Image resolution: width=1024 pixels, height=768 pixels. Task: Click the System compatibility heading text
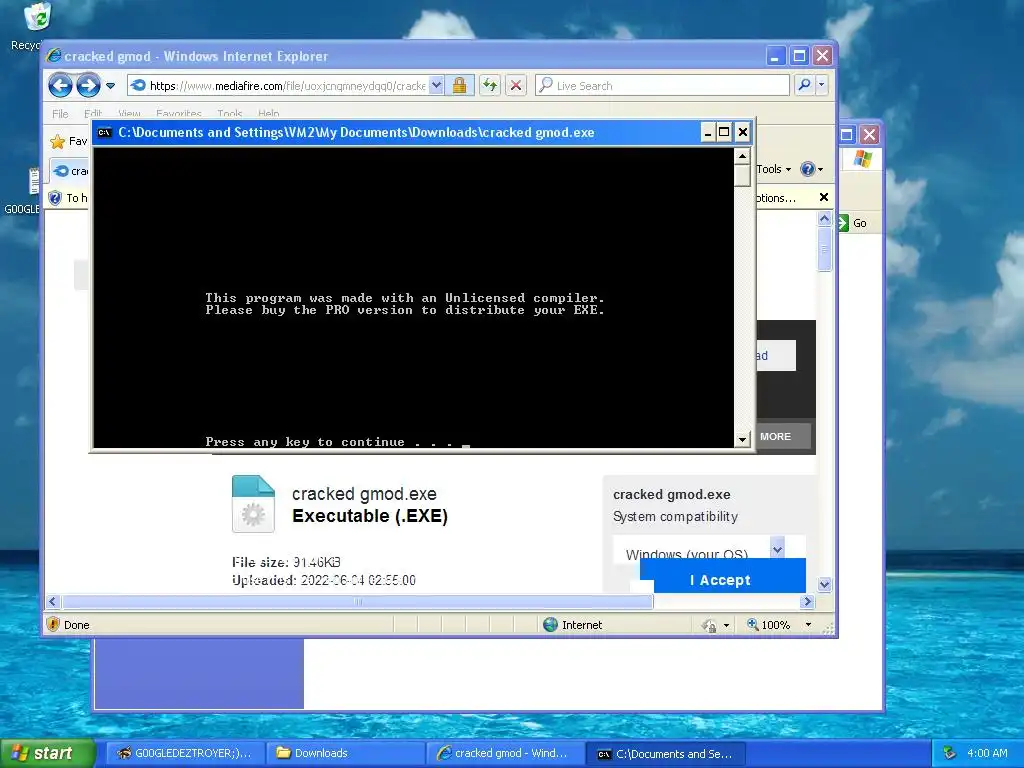[x=675, y=517]
